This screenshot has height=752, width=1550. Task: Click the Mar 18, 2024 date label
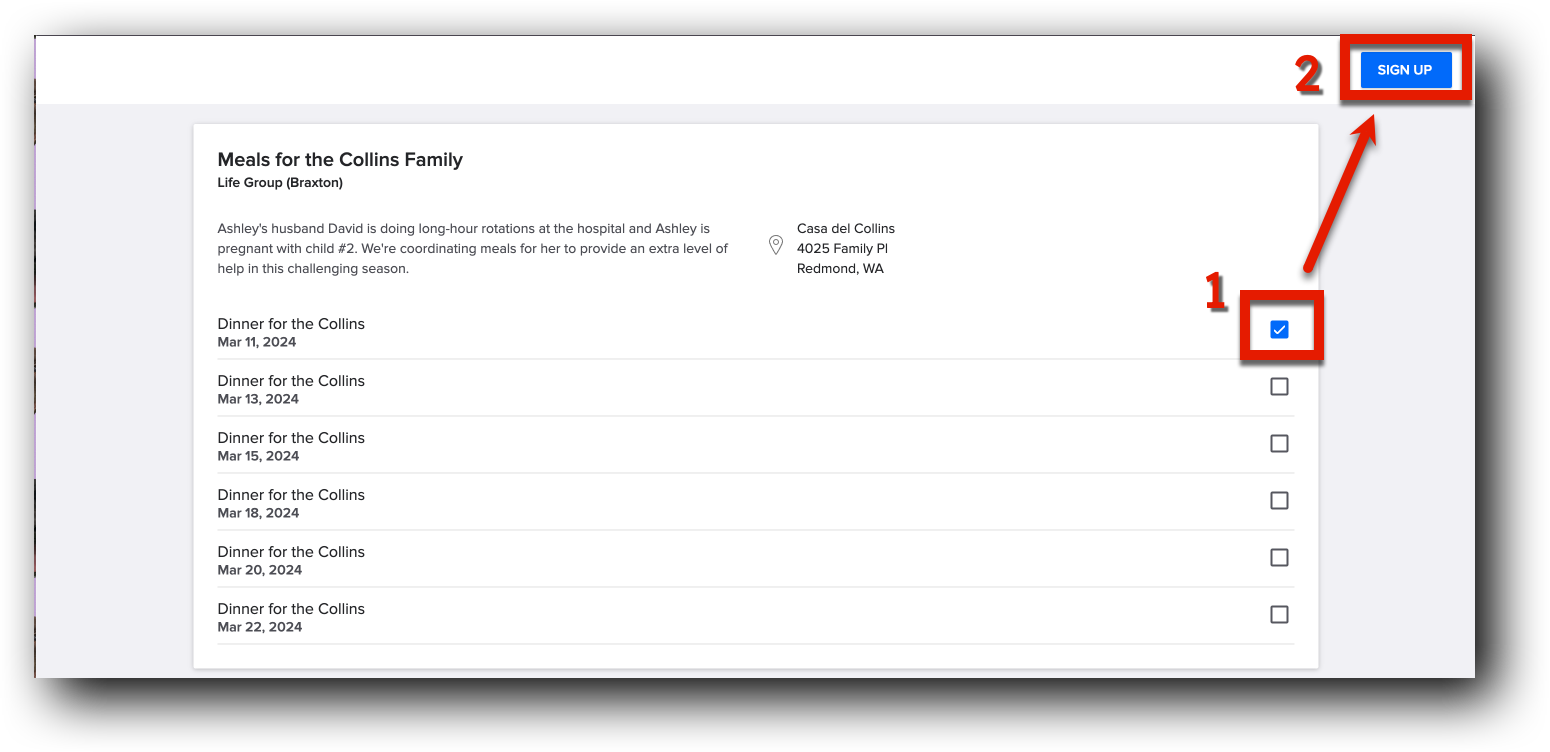point(258,513)
